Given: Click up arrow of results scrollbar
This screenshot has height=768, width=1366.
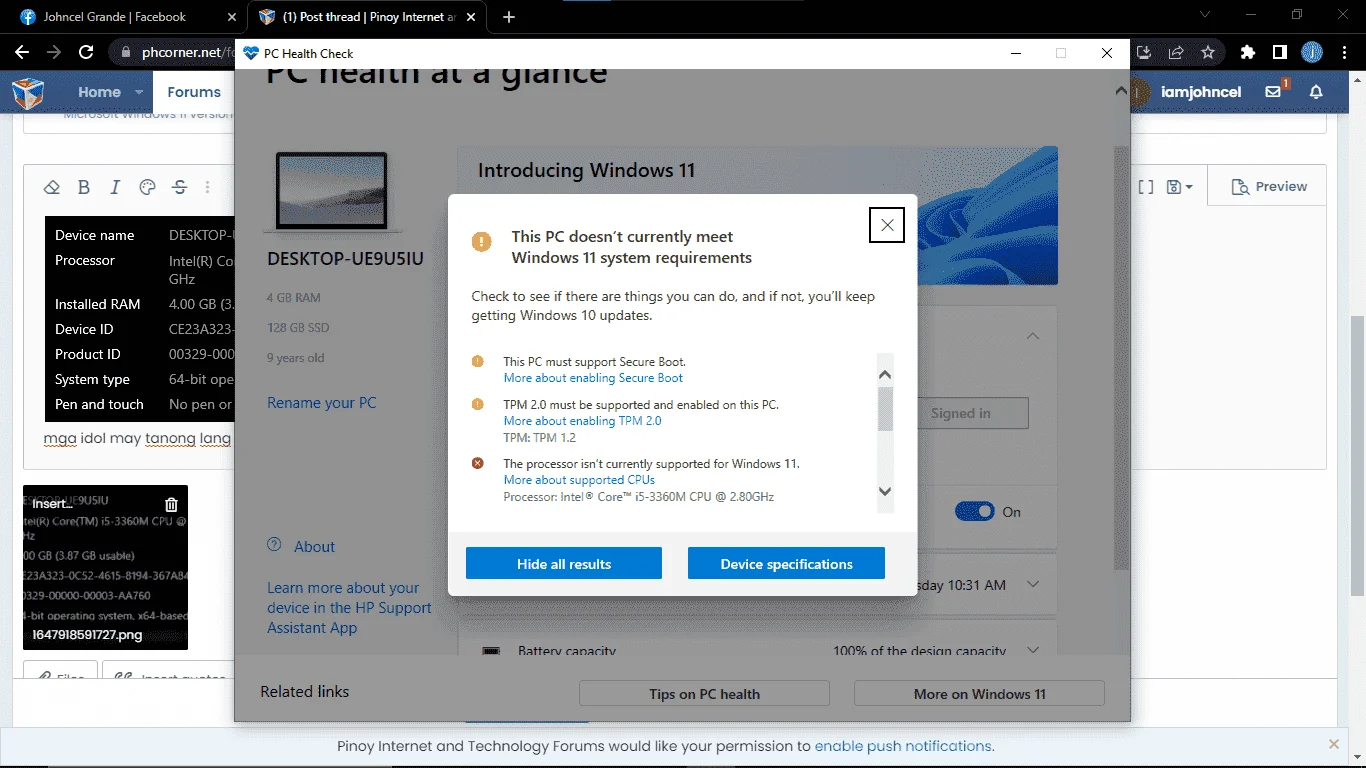Looking at the screenshot, I should pyautogui.click(x=885, y=374).
